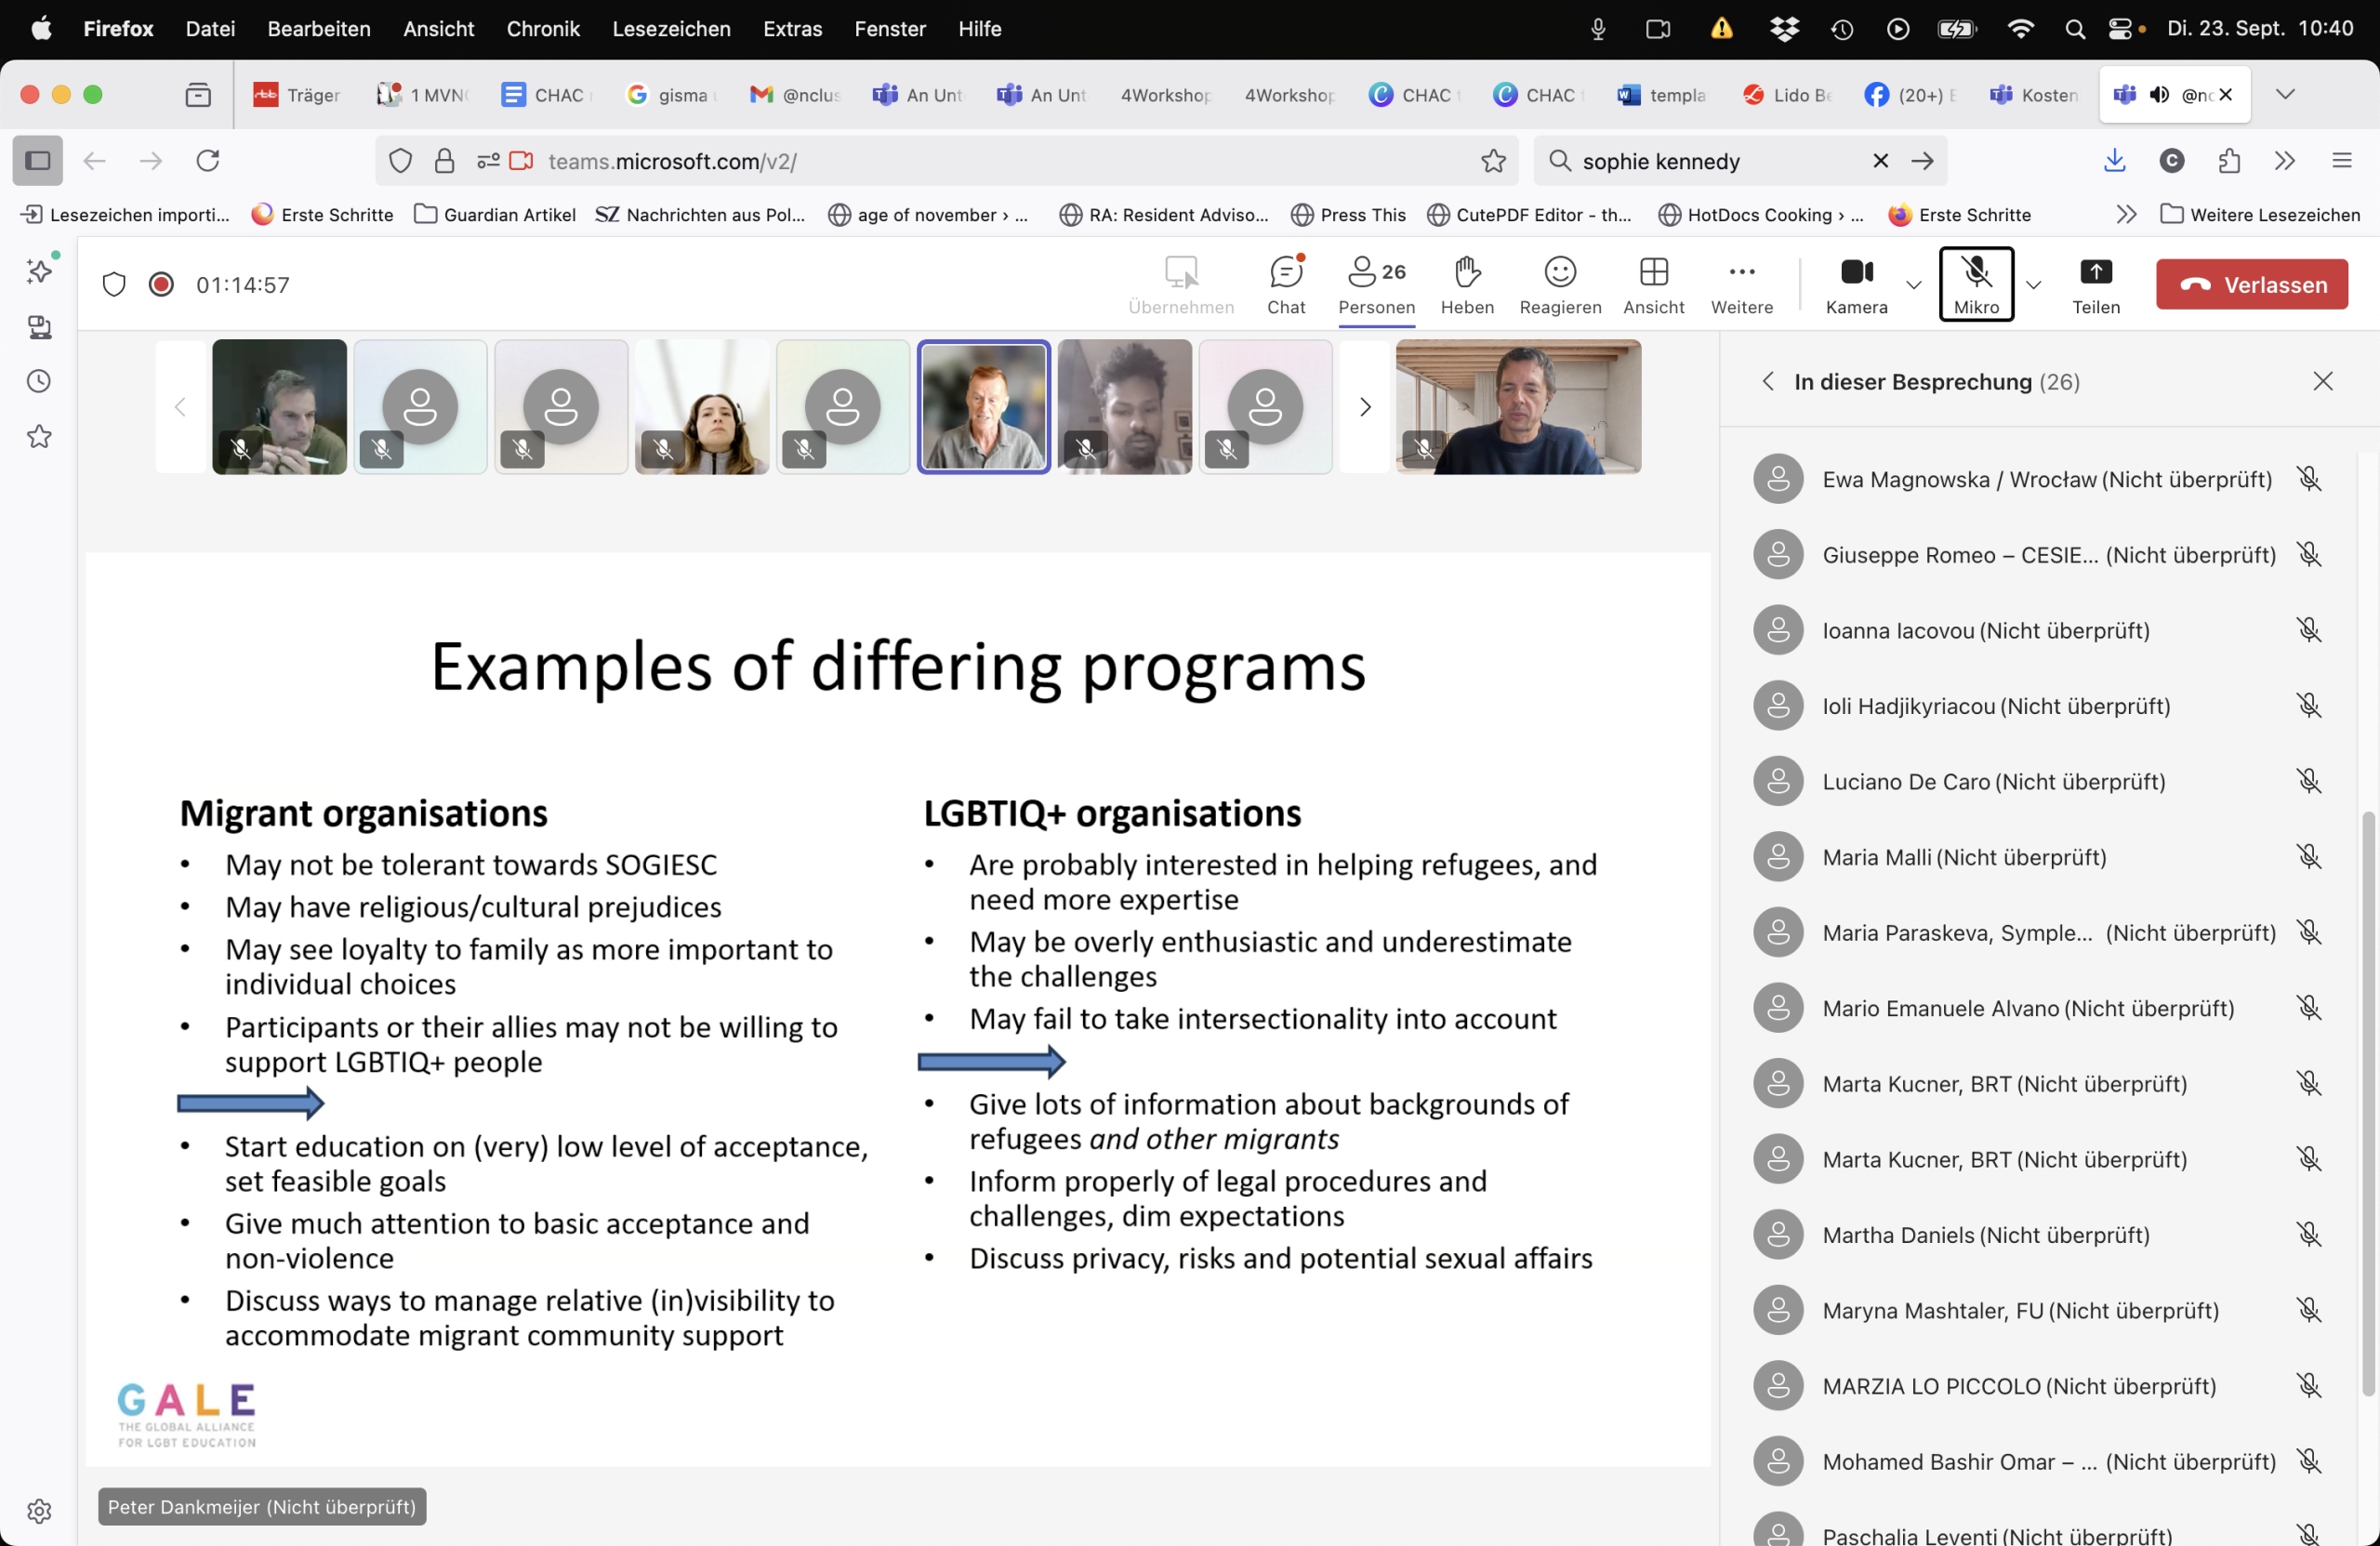Image resolution: width=2380 pixels, height=1546 pixels.
Task: Switch to the Lido browser tab
Action: pyautogui.click(x=1786, y=95)
